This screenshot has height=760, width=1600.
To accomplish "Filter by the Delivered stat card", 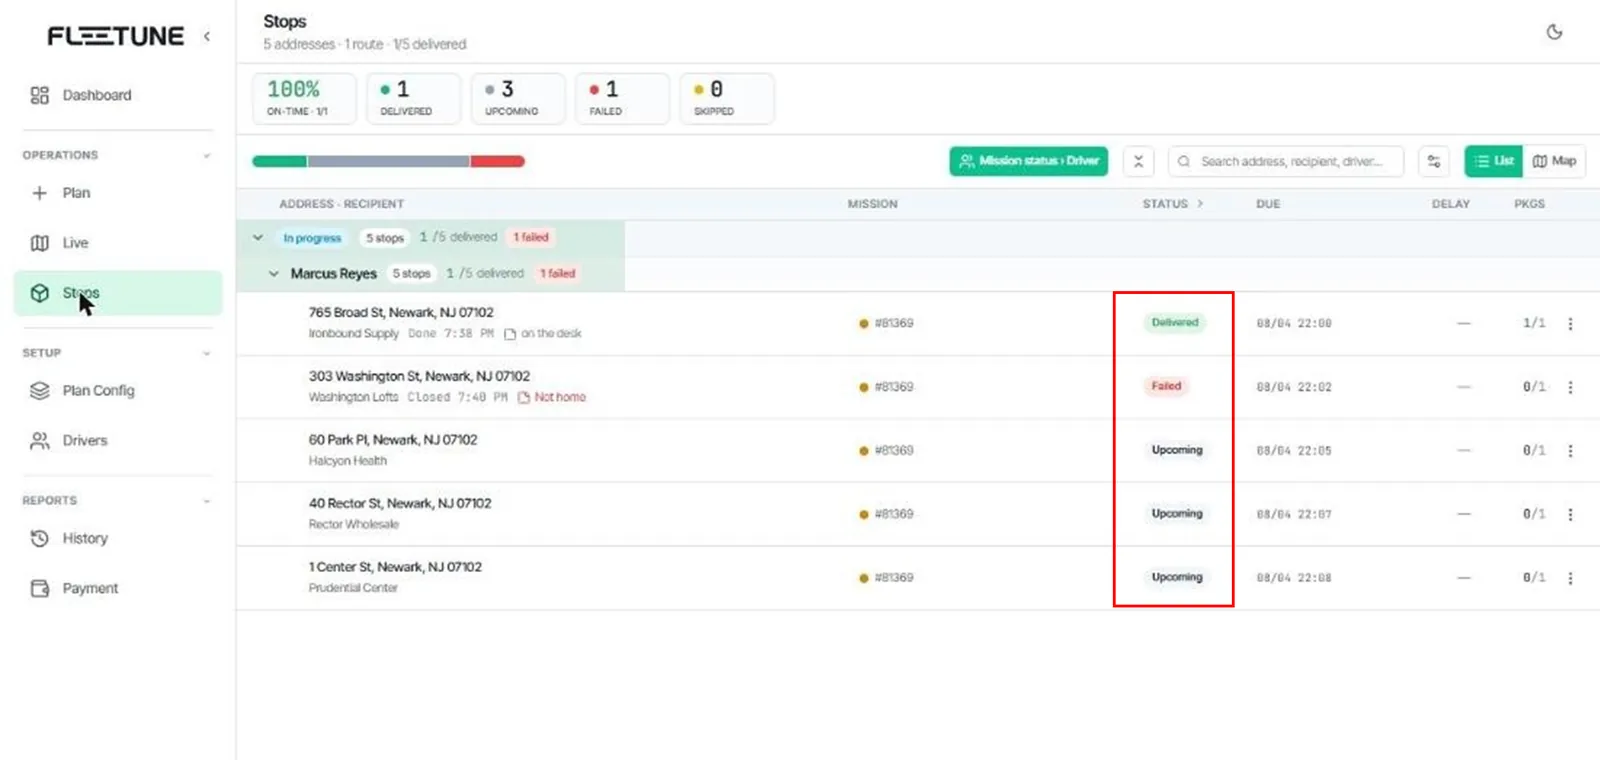I will [413, 98].
